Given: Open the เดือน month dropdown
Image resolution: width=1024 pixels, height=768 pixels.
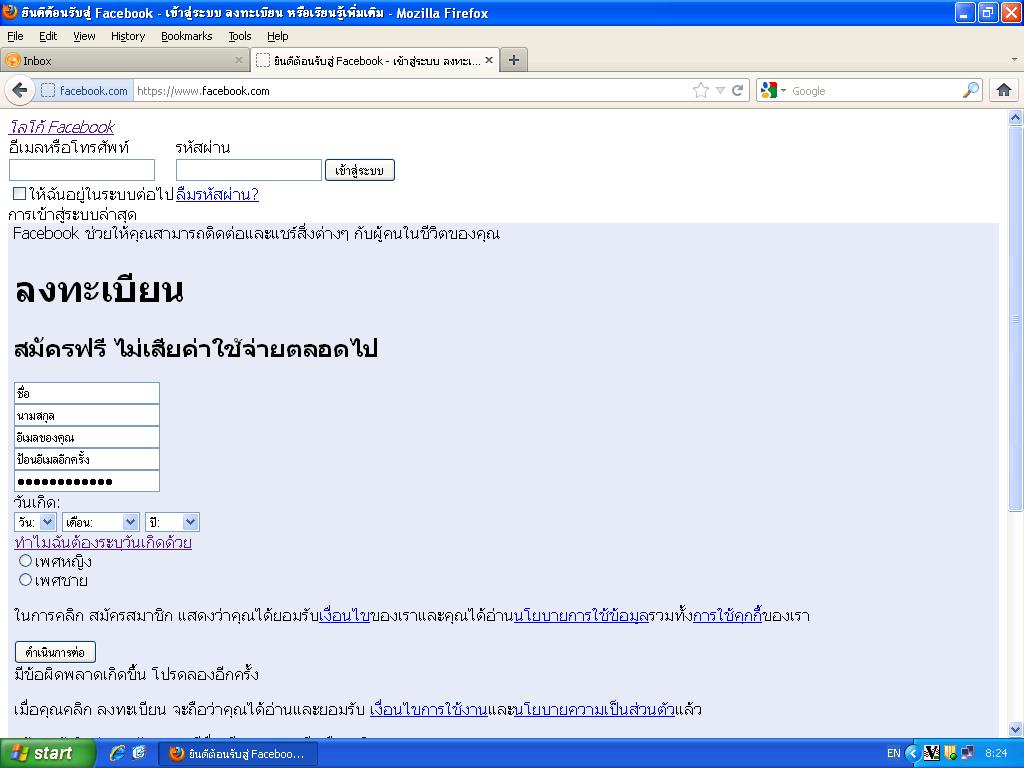Looking at the screenshot, I should pos(101,522).
